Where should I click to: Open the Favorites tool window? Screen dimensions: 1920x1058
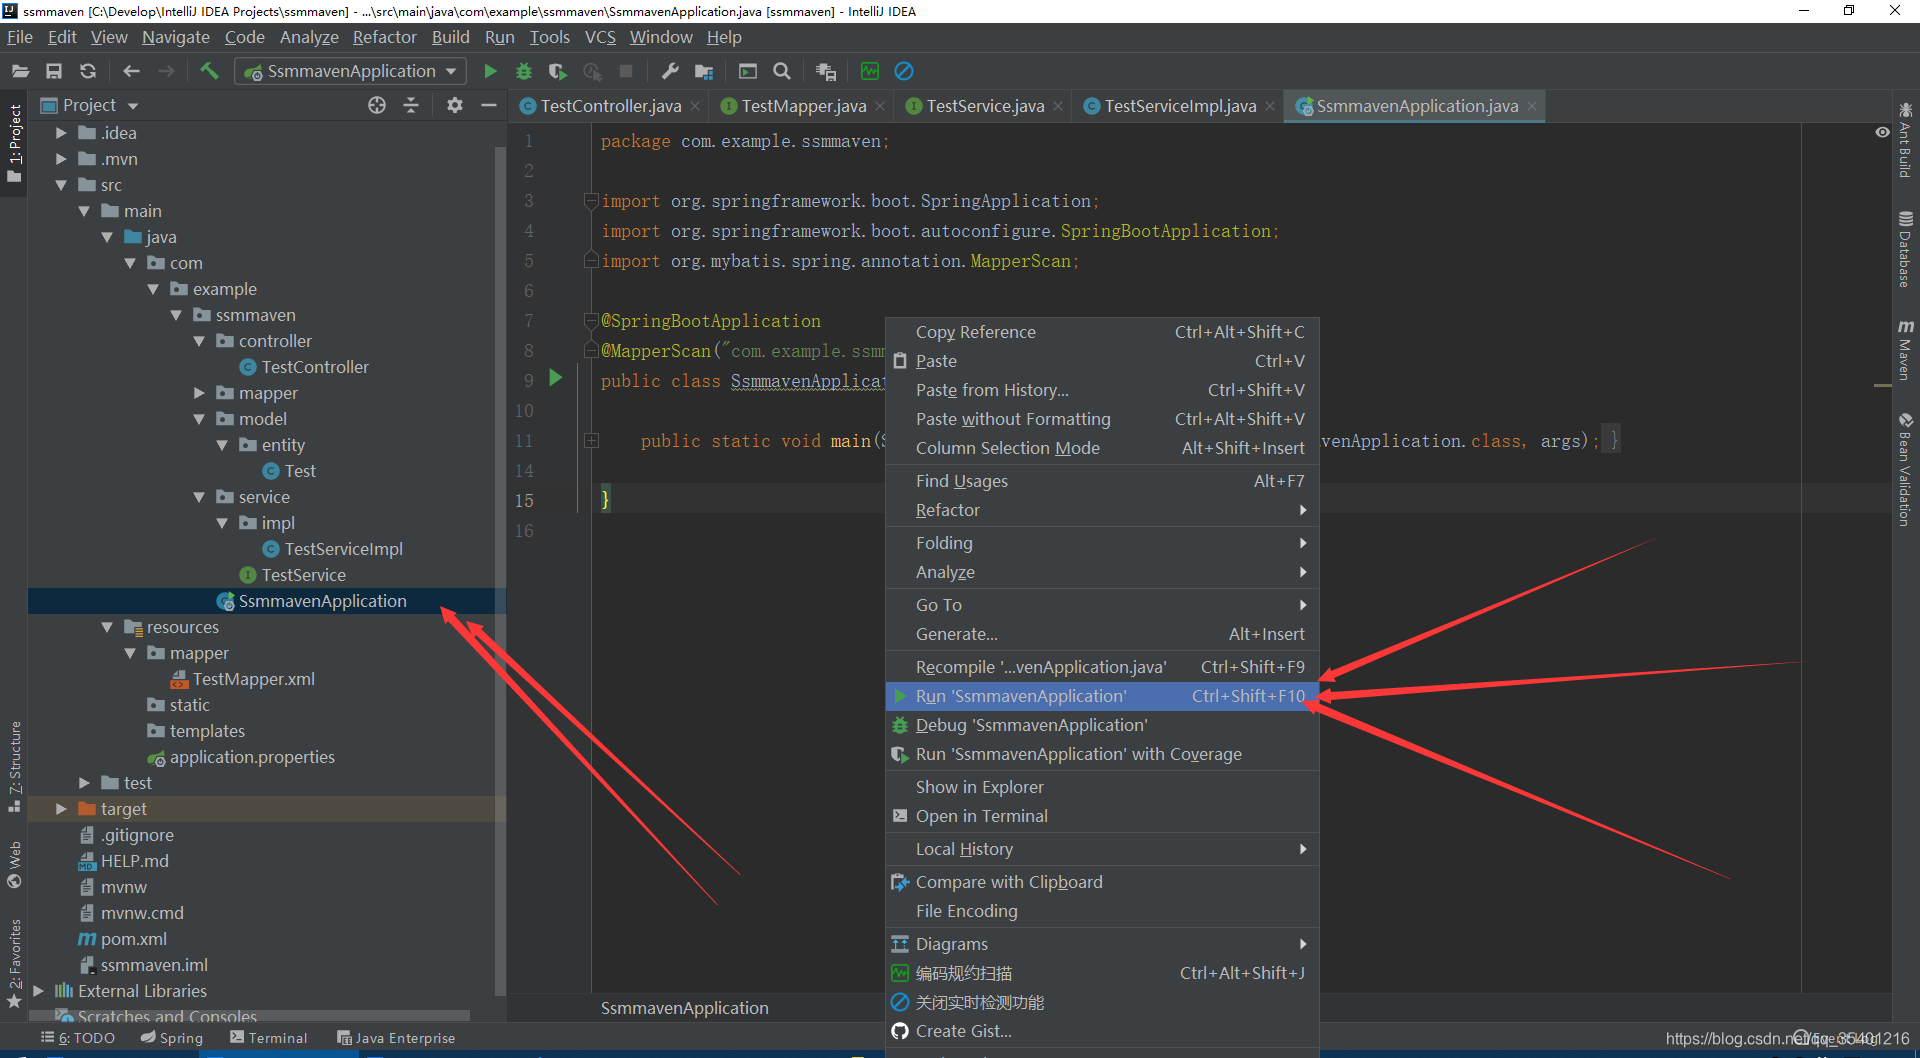(14, 963)
